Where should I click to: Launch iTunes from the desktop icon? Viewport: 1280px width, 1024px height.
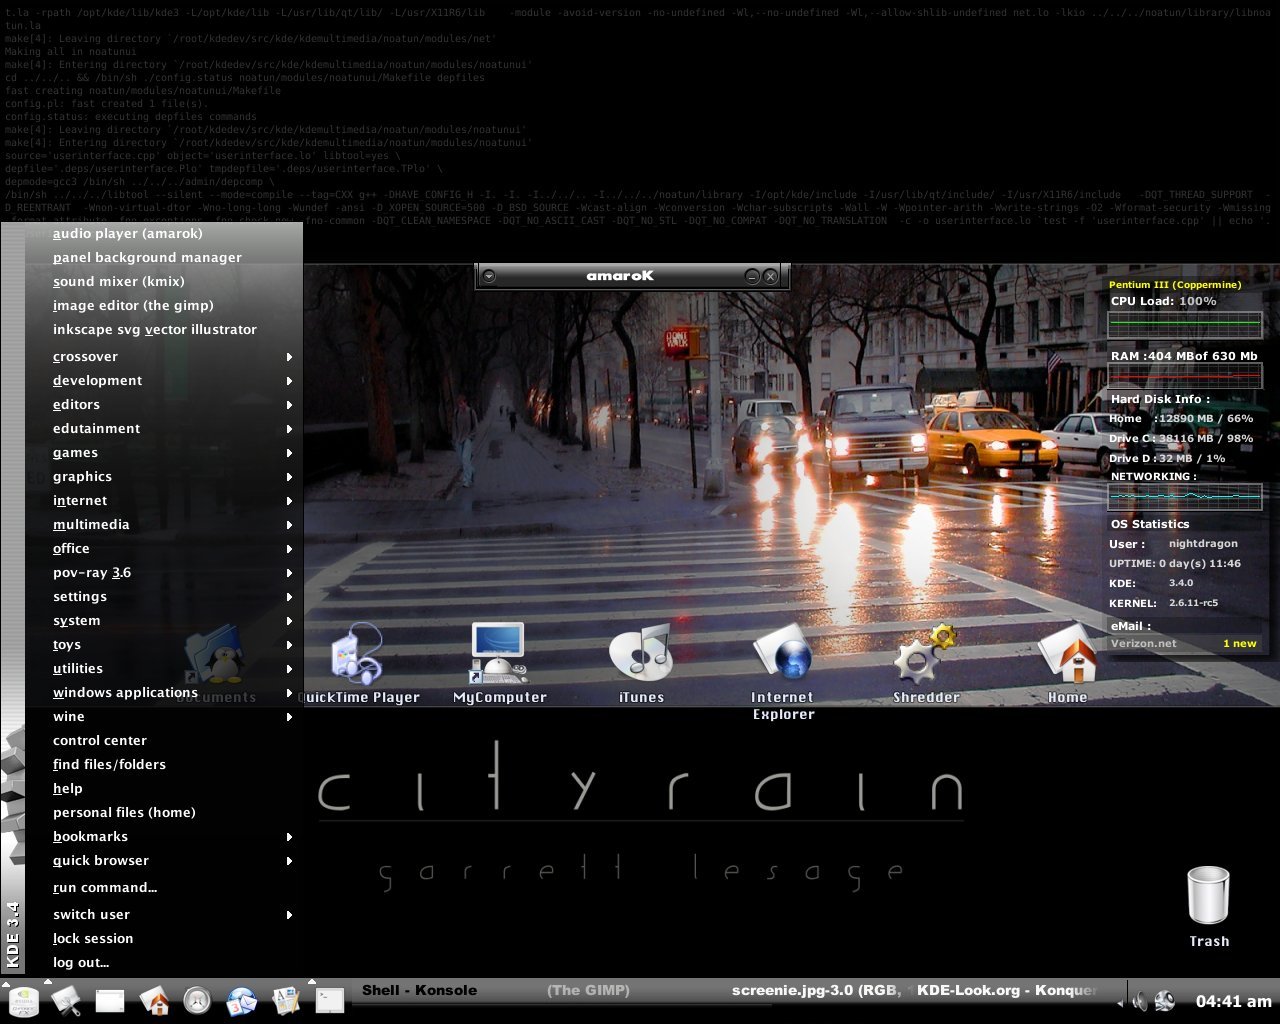click(641, 664)
